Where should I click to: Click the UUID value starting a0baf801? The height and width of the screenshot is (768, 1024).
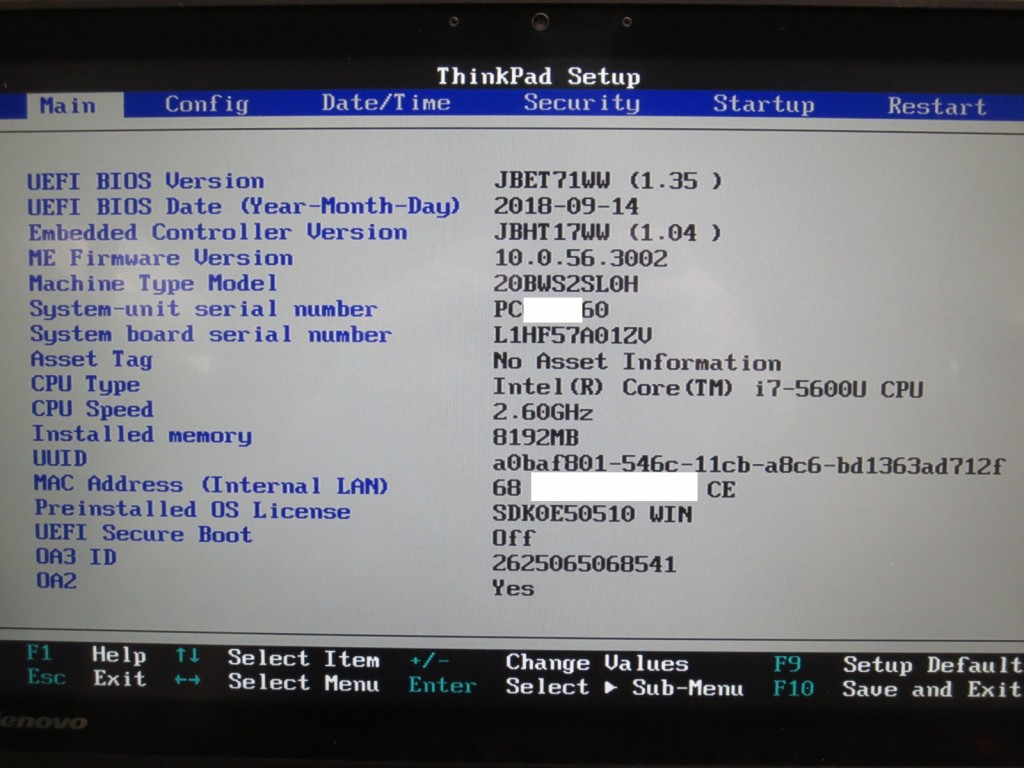748,465
